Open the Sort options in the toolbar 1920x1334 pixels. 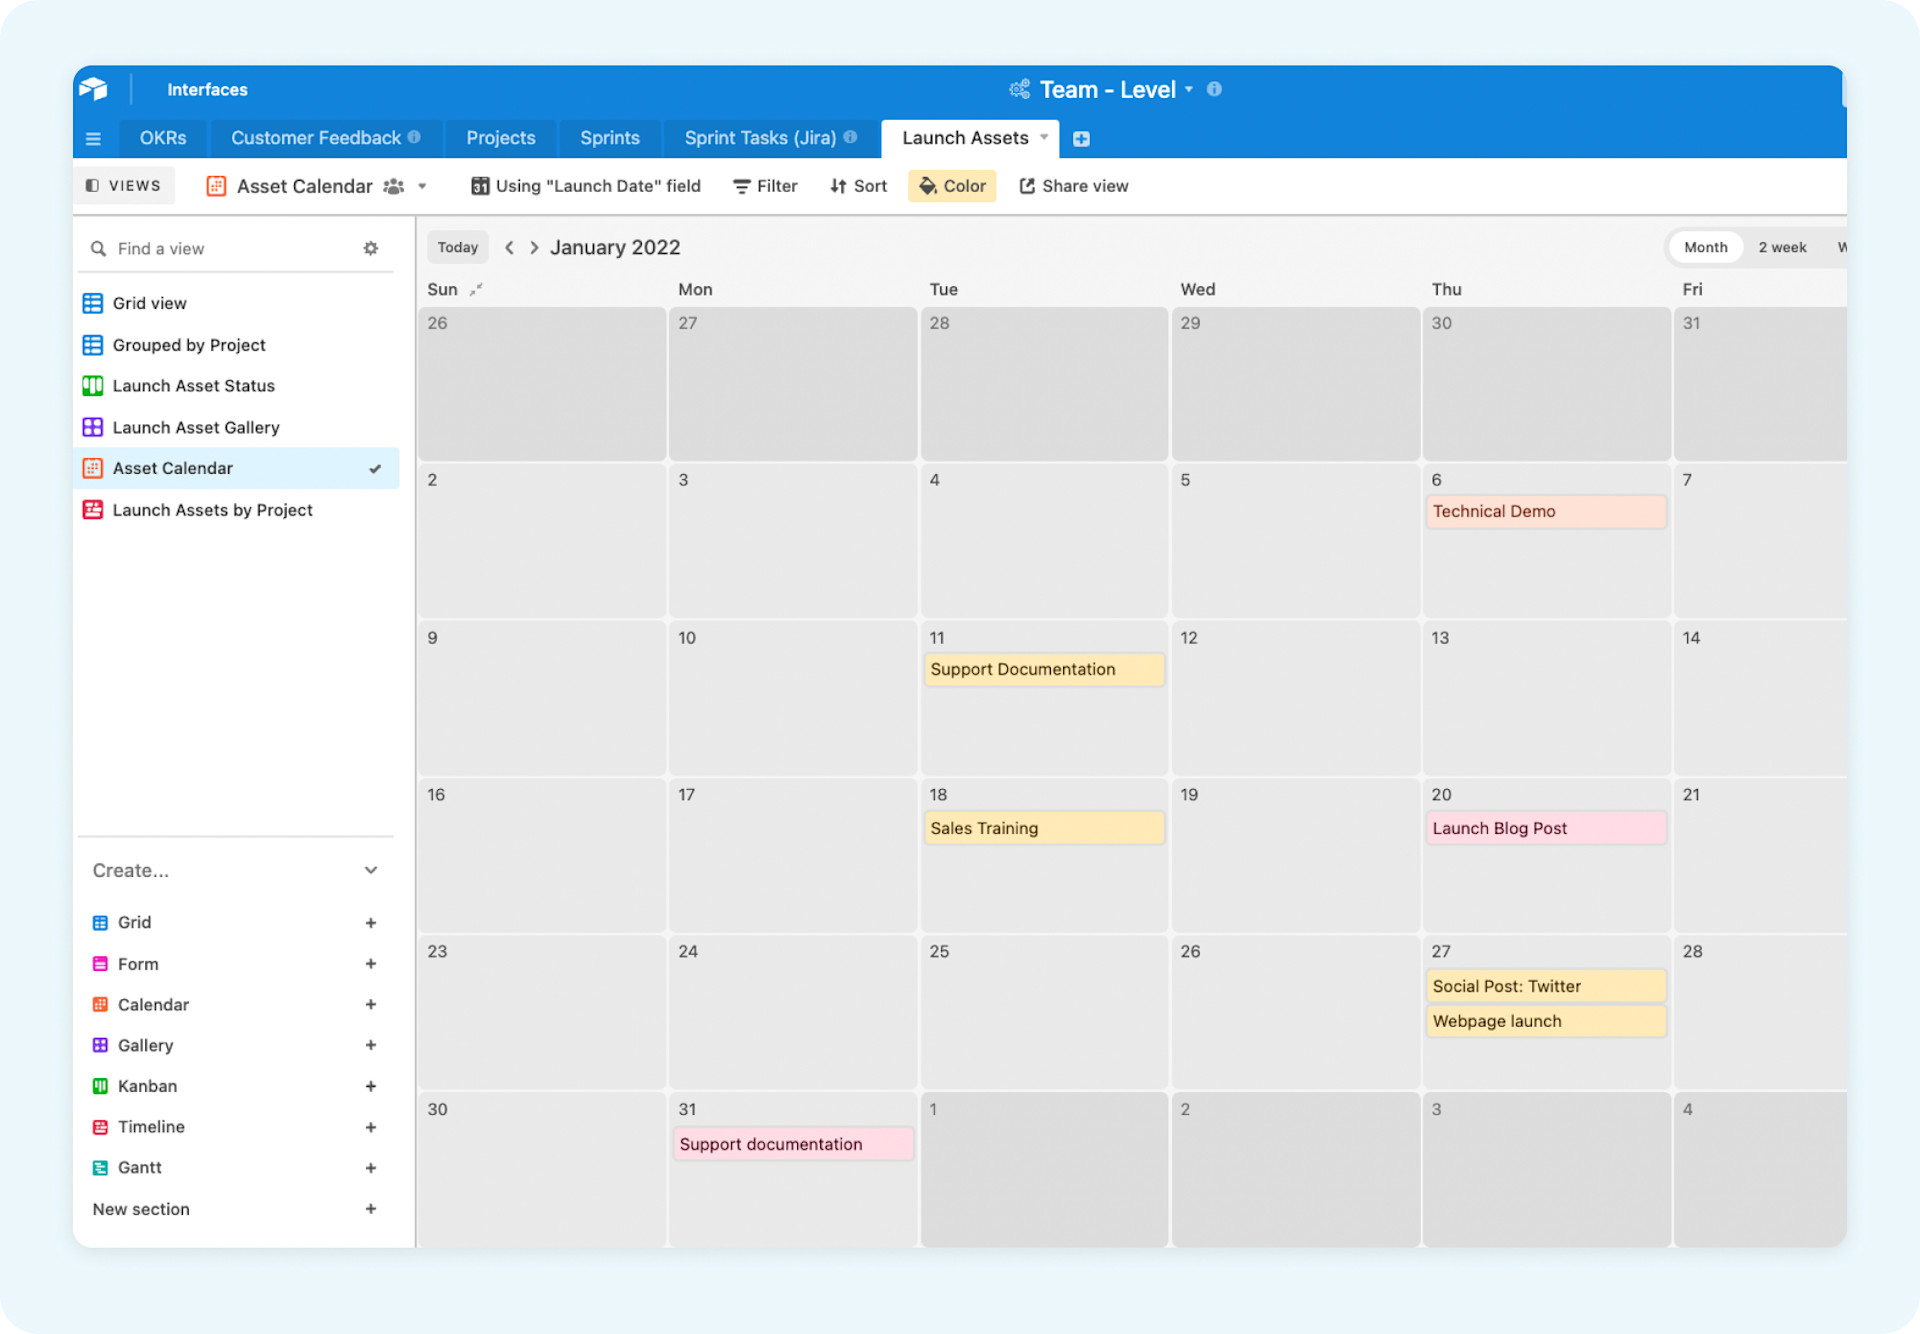[857, 186]
